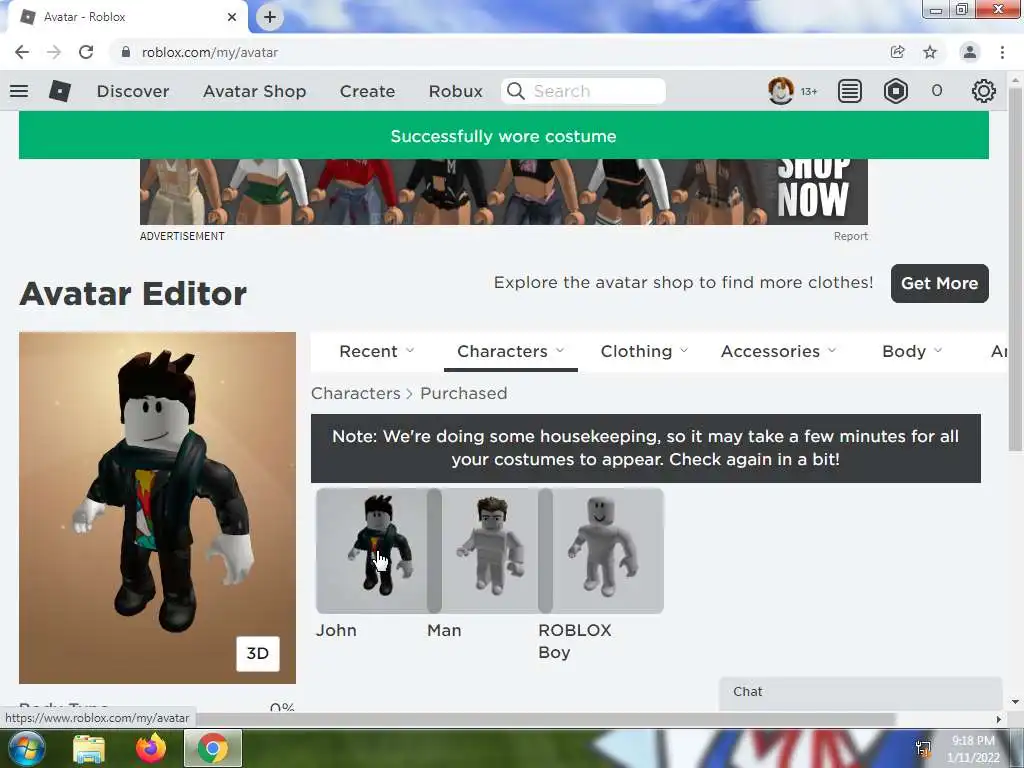Open the Discover page

pyautogui.click(x=133, y=91)
